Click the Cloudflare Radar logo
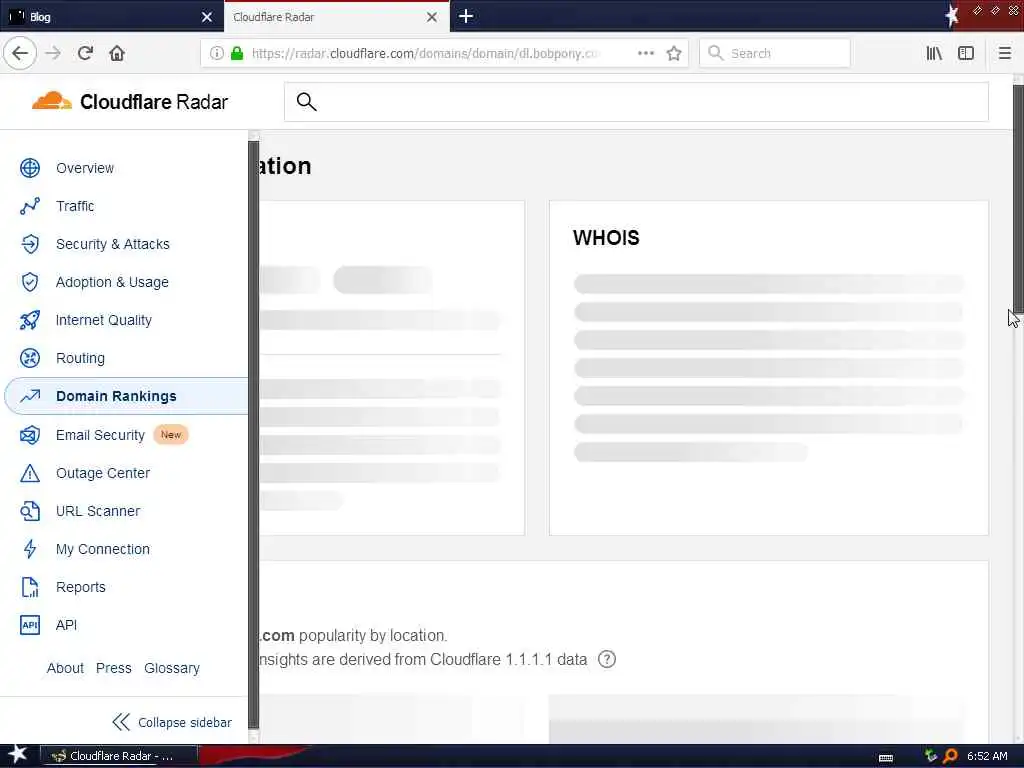 [130, 102]
